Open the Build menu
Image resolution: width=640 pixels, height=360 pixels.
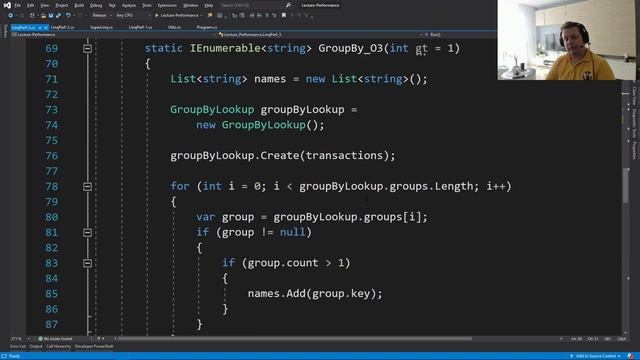coord(79,5)
